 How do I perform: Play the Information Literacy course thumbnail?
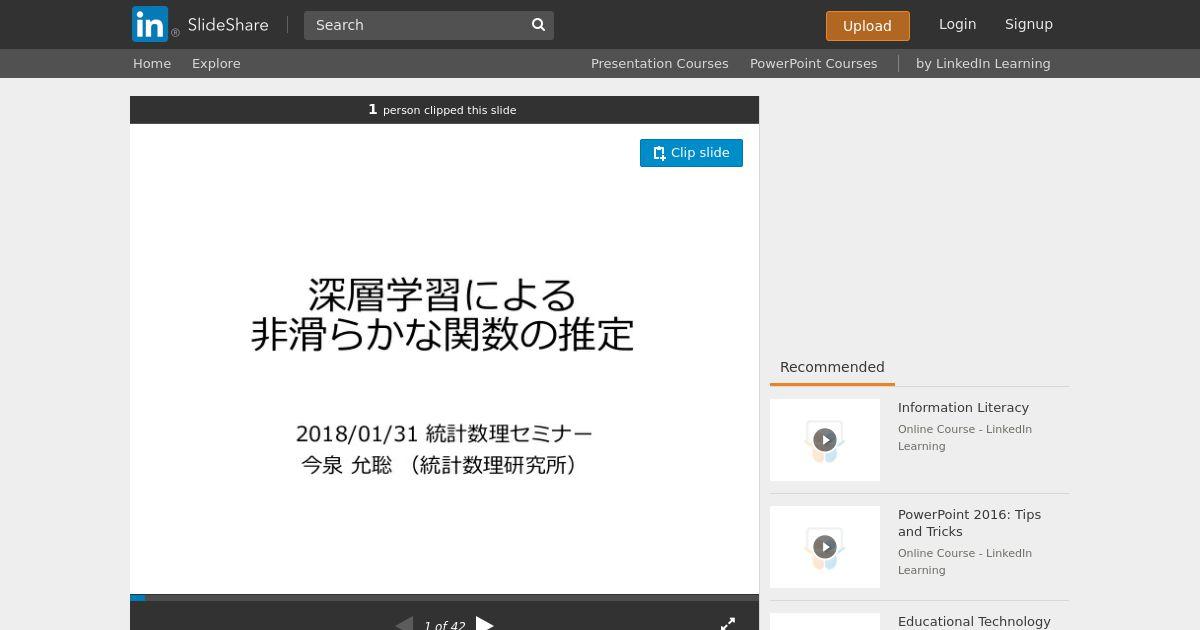pyautogui.click(x=825, y=440)
